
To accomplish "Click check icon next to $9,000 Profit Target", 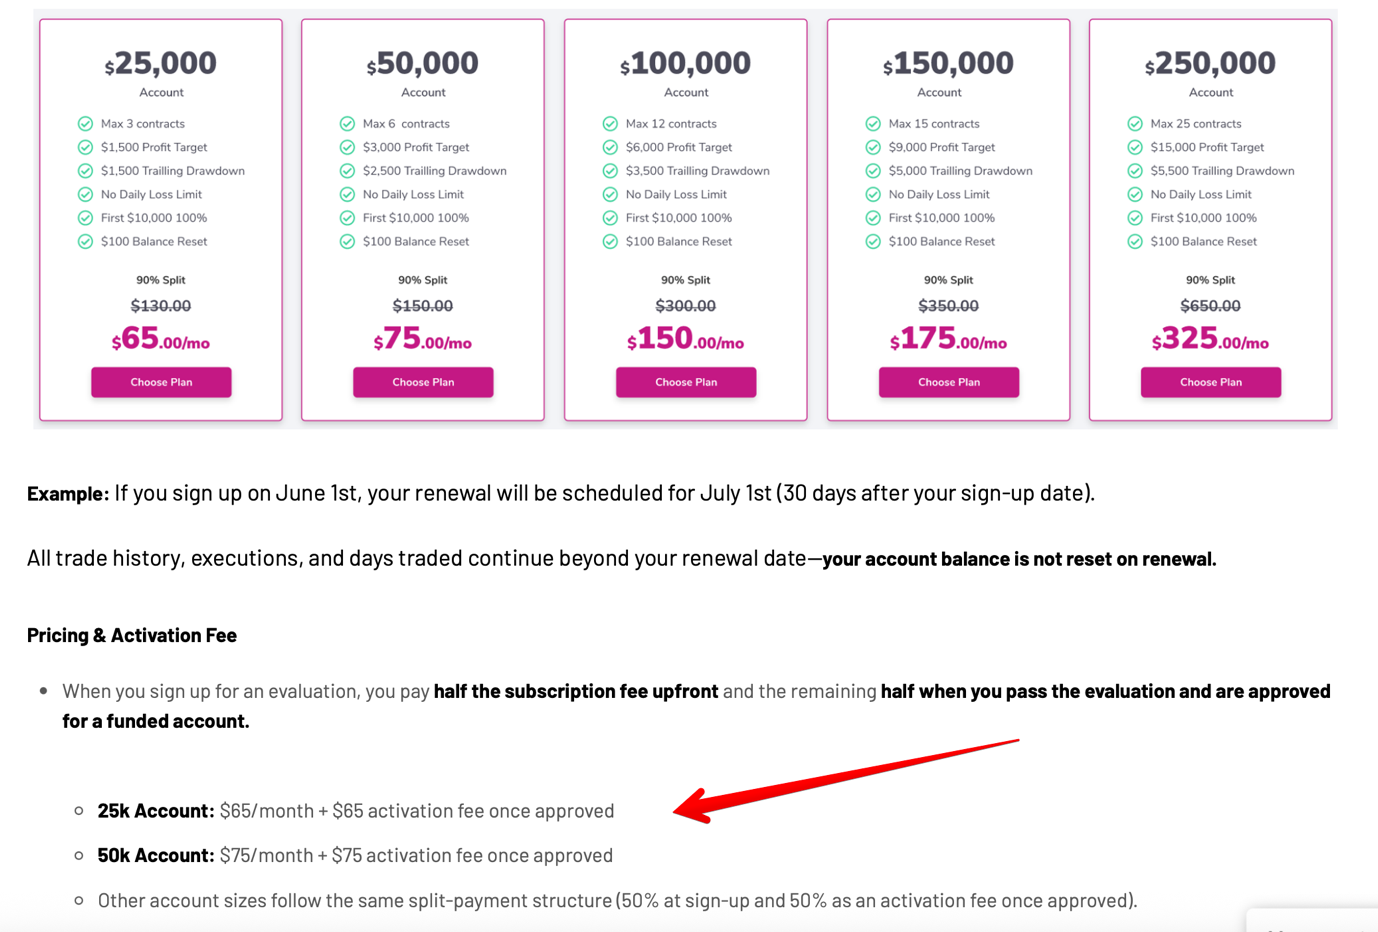I will point(873,147).
